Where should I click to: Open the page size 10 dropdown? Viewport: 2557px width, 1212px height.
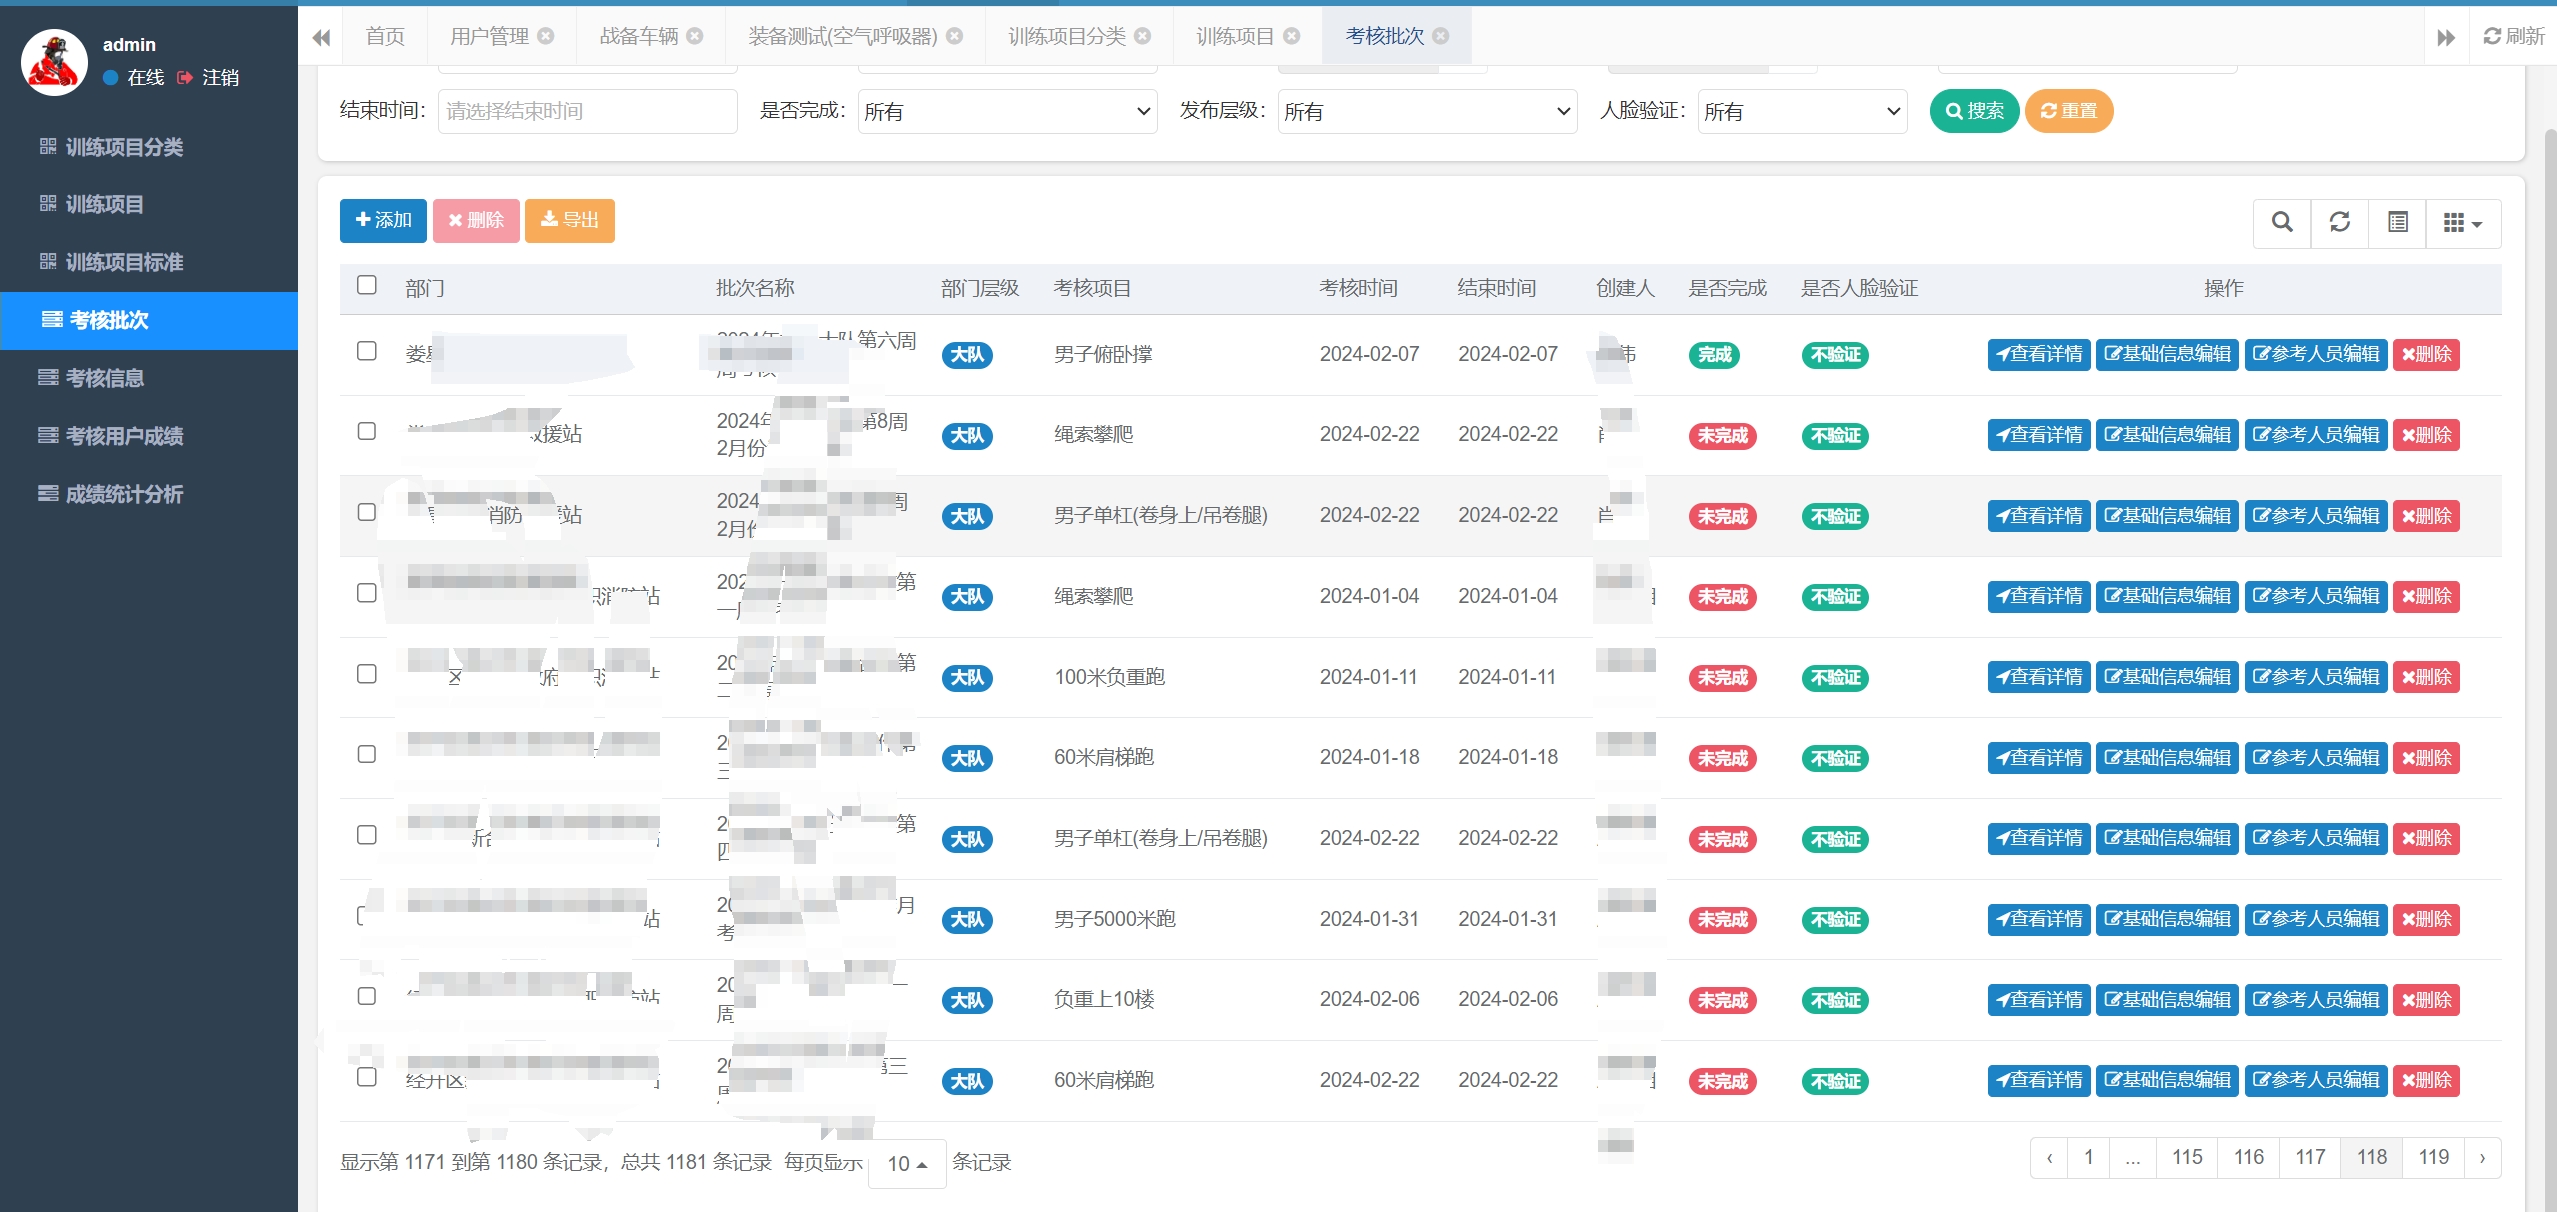[x=907, y=1163]
